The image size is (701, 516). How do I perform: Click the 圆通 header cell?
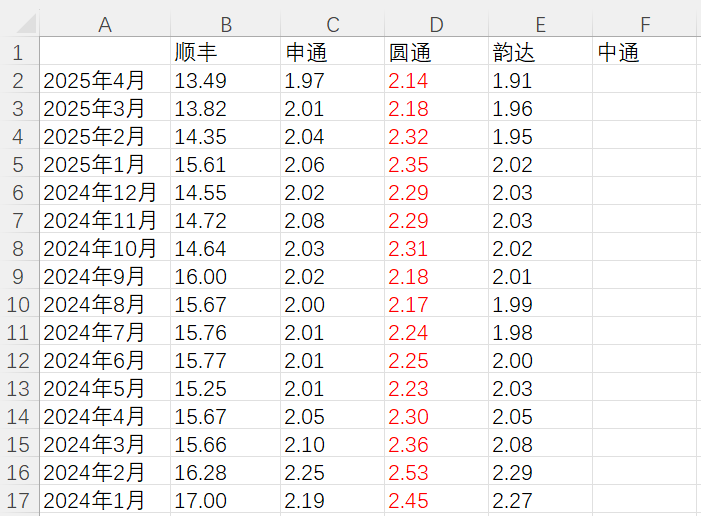tap(437, 52)
